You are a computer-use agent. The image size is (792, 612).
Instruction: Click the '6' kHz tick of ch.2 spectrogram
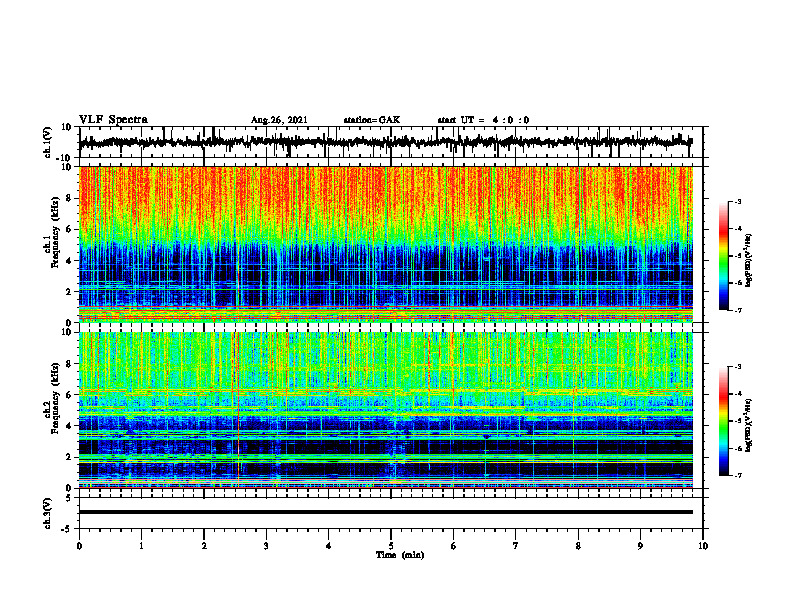click(x=70, y=394)
